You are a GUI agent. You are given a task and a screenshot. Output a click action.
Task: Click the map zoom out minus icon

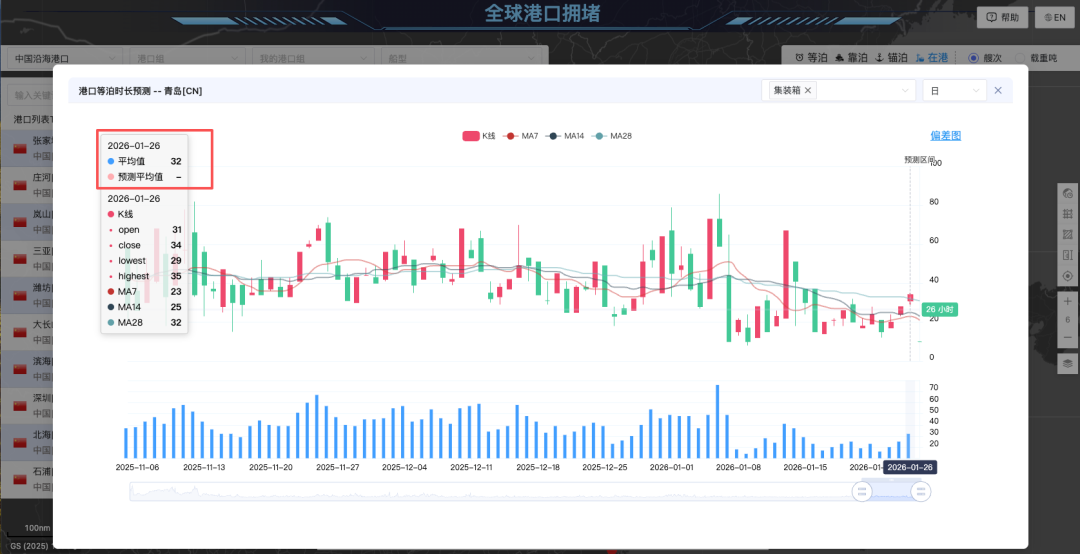[x=1068, y=337]
